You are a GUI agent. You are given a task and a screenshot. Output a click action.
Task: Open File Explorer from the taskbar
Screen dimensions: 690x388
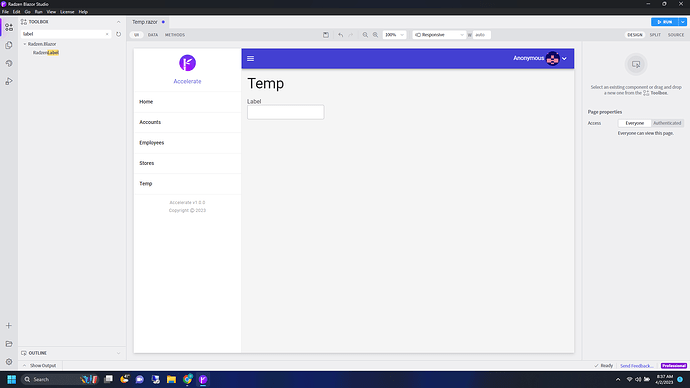tap(171, 379)
